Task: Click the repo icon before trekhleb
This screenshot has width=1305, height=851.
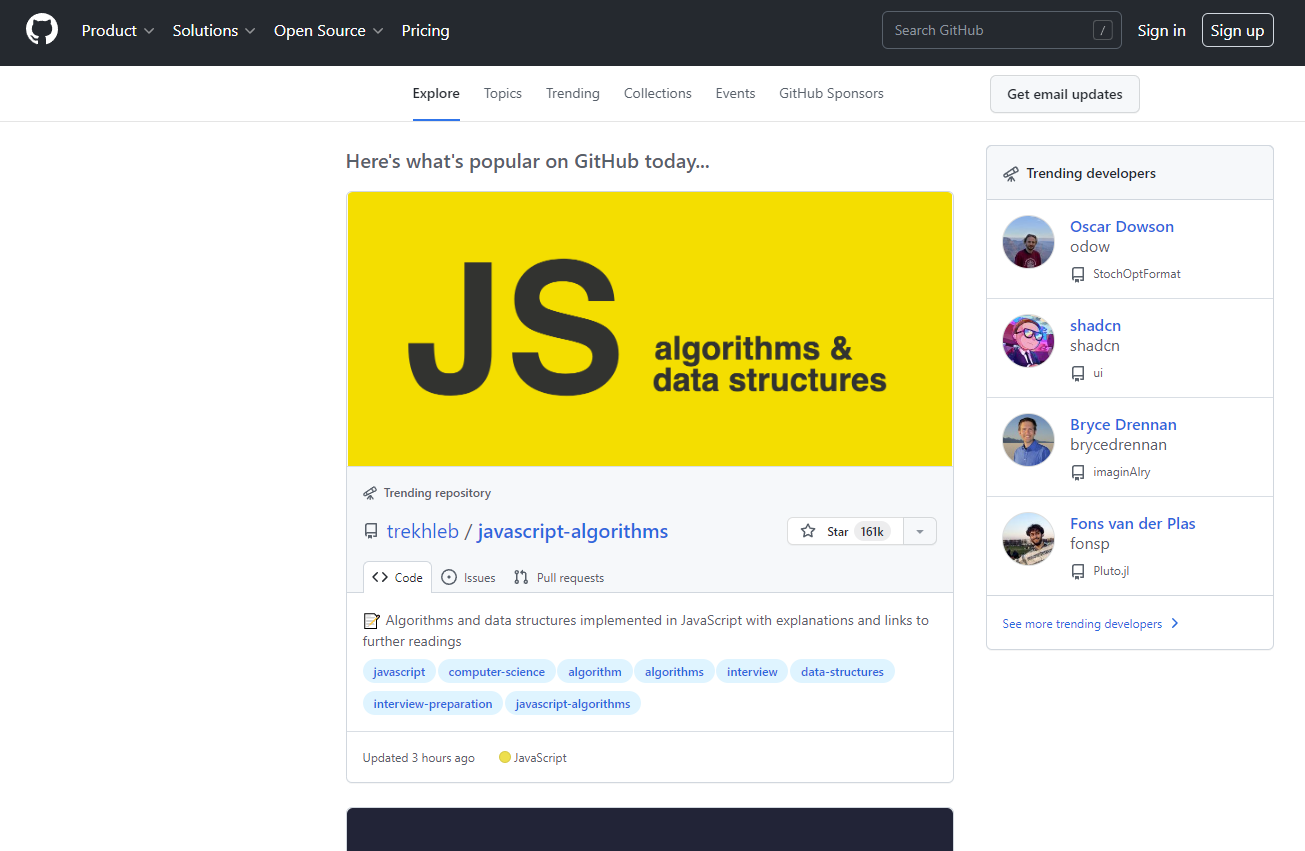Action: pyautogui.click(x=371, y=532)
